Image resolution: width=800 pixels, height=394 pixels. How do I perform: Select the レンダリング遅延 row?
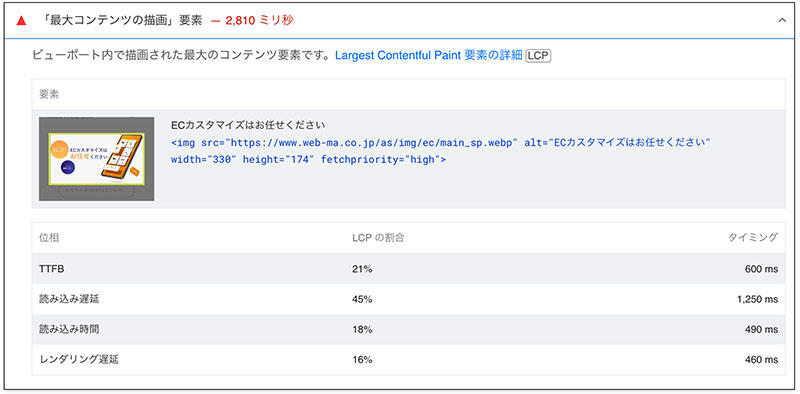tap(408, 360)
